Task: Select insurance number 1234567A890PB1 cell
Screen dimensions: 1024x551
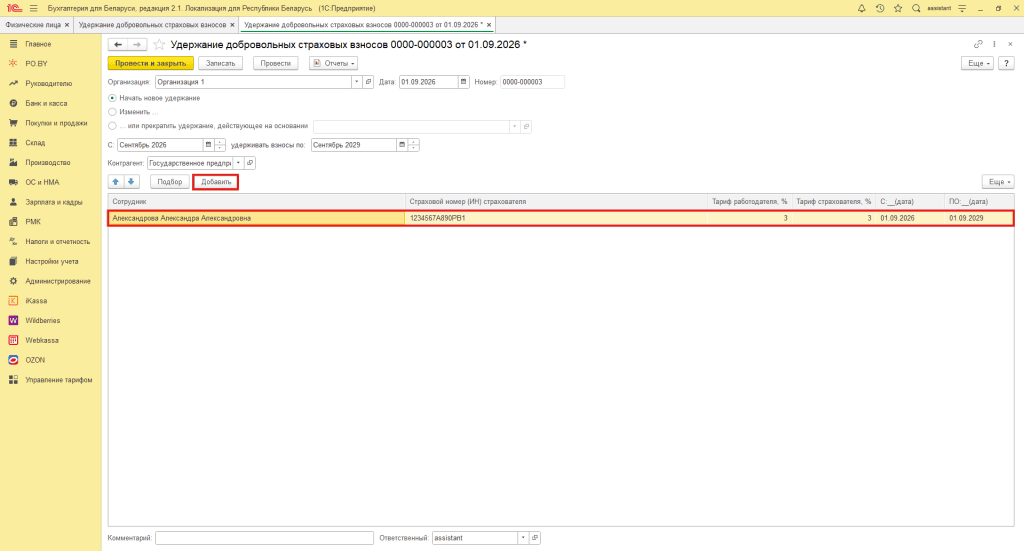Action: point(556,219)
